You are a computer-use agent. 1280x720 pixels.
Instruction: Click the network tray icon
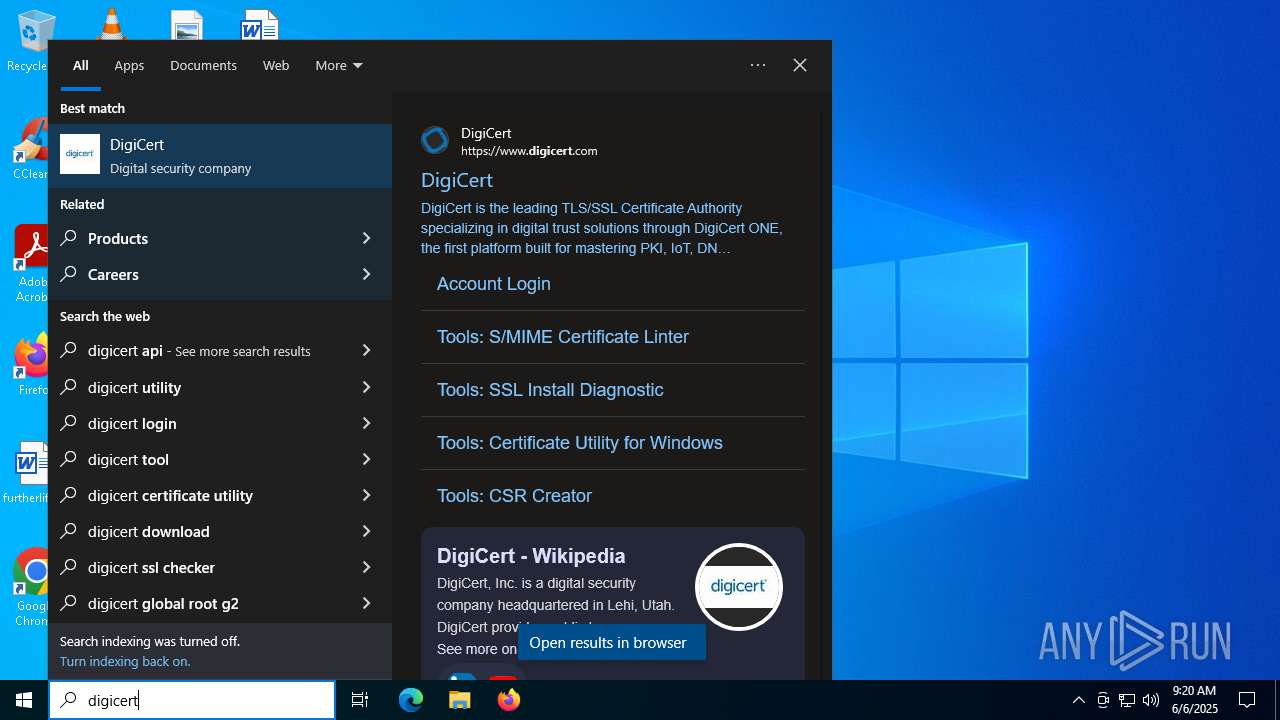coord(1127,700)
